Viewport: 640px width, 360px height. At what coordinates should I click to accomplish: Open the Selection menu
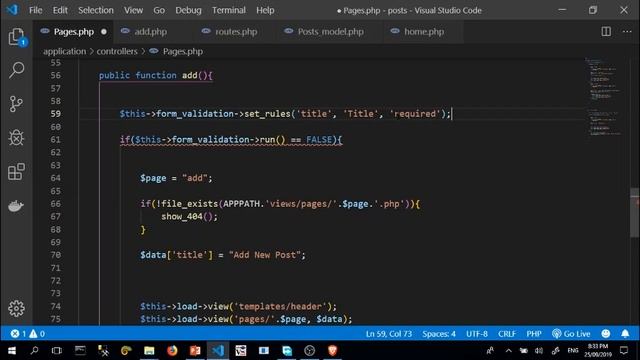96,10
